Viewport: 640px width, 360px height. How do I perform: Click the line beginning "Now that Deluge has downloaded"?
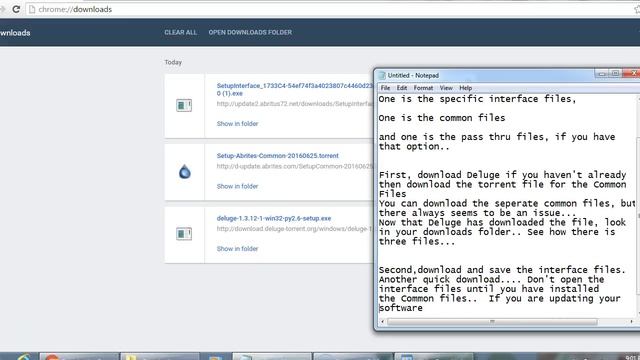[x=502, y=222]
